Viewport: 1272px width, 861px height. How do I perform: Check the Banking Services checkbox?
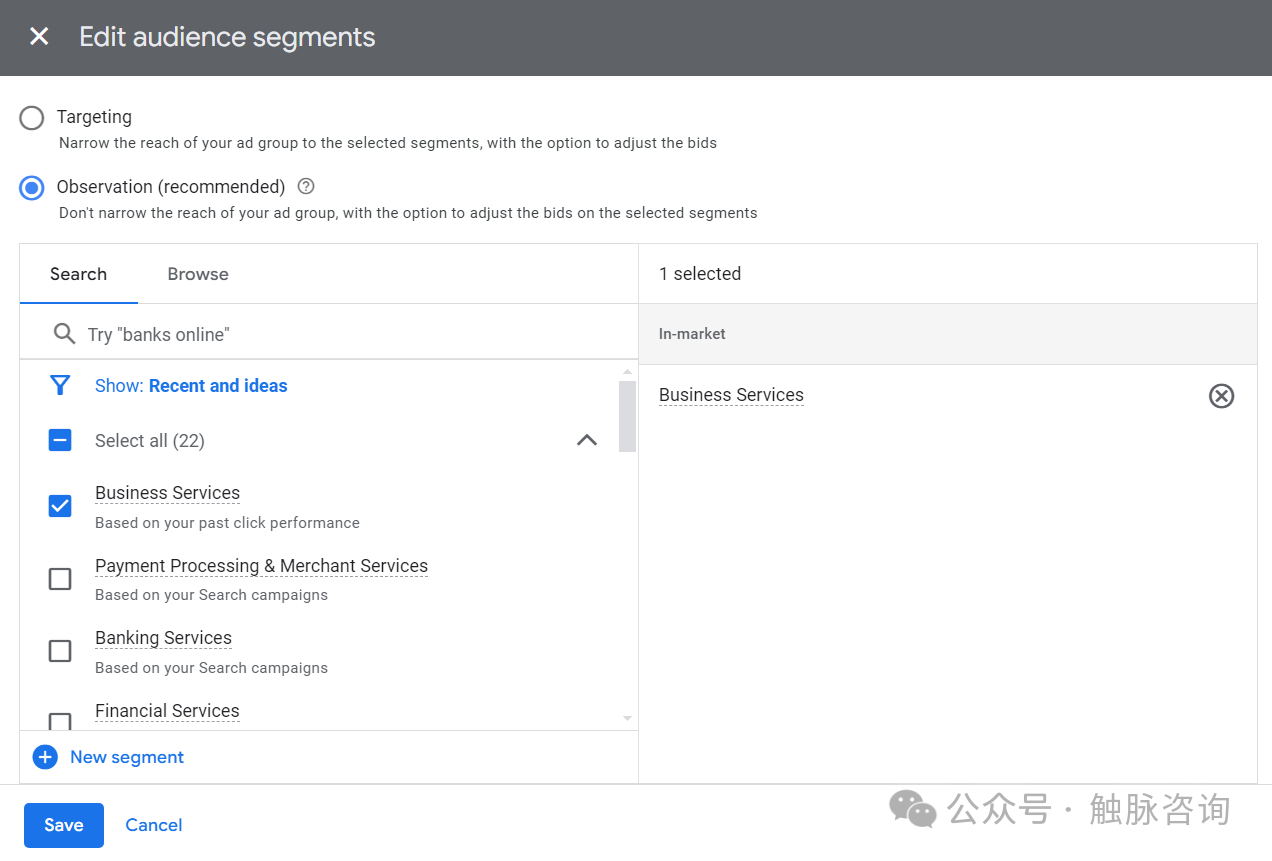60,651
